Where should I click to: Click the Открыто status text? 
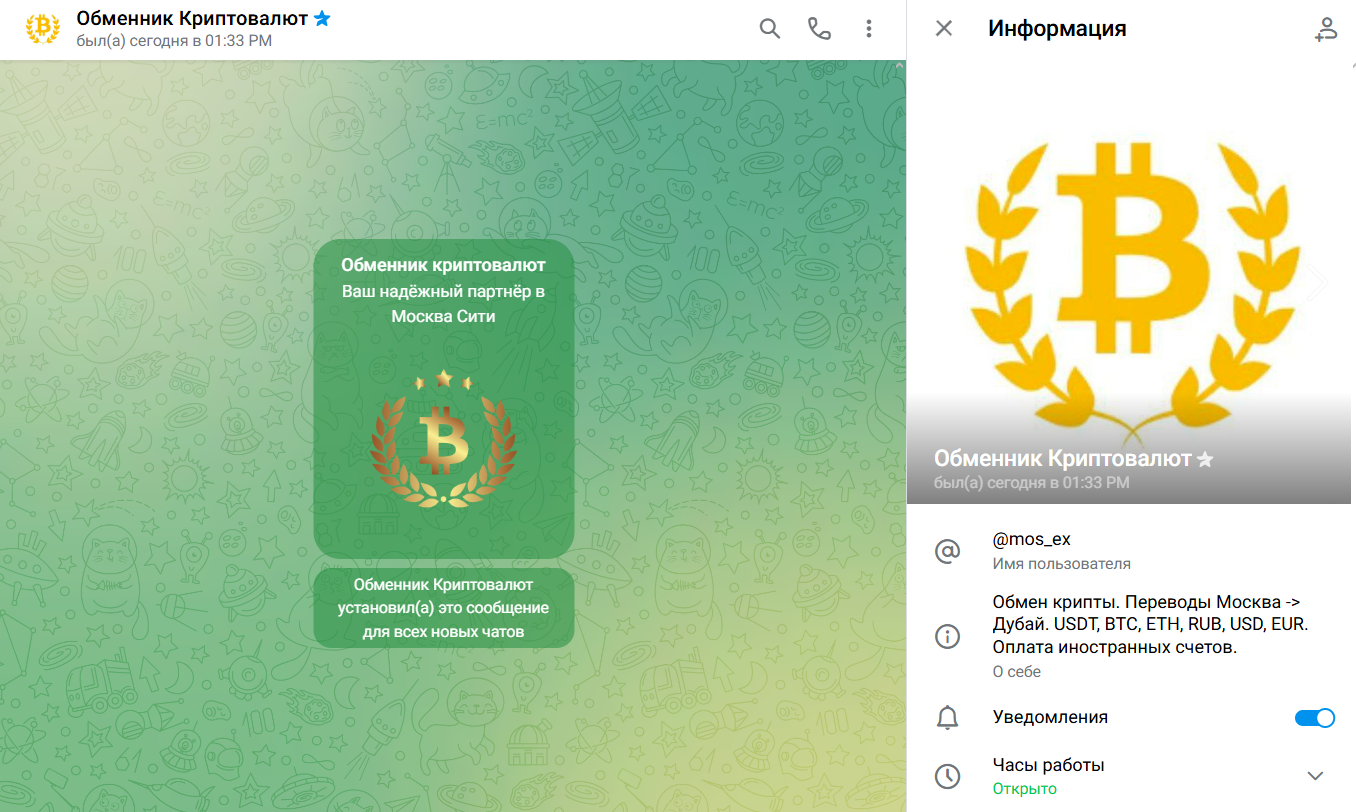(x=1024, y=788)
